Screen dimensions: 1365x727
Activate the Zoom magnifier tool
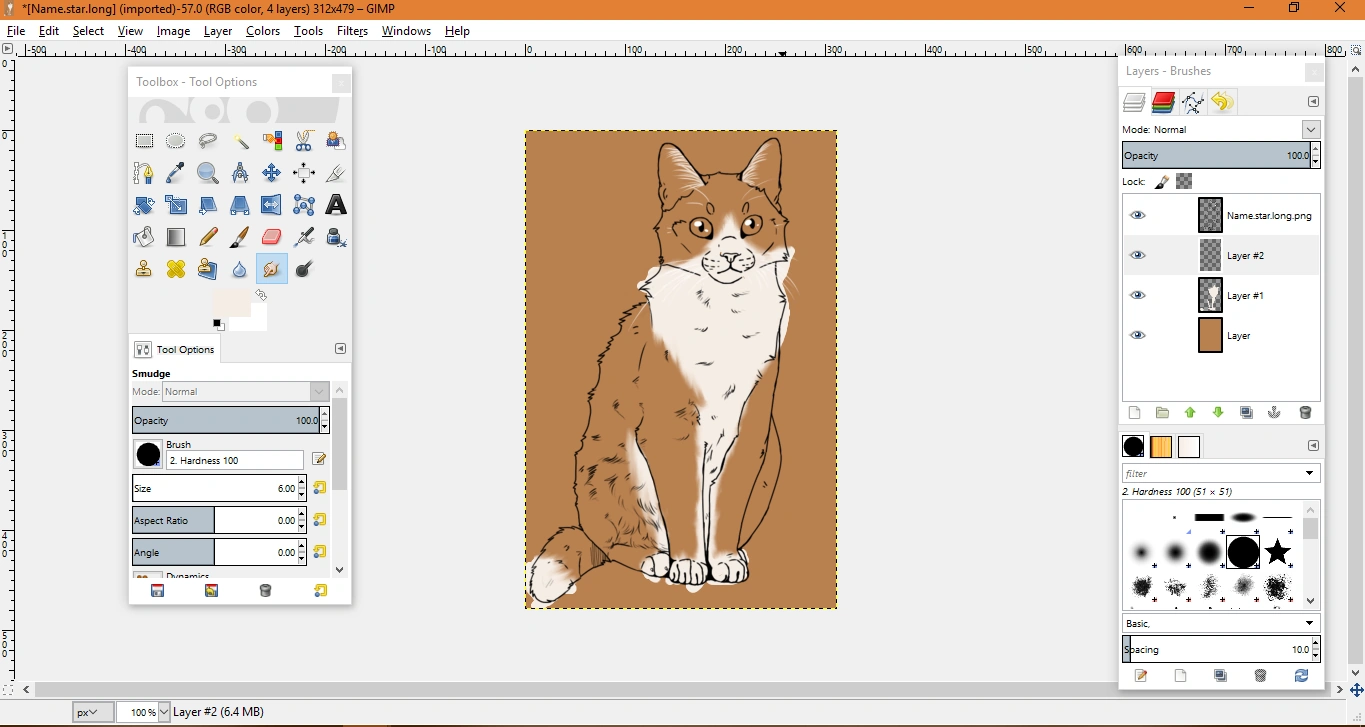[x=208, y=173]
